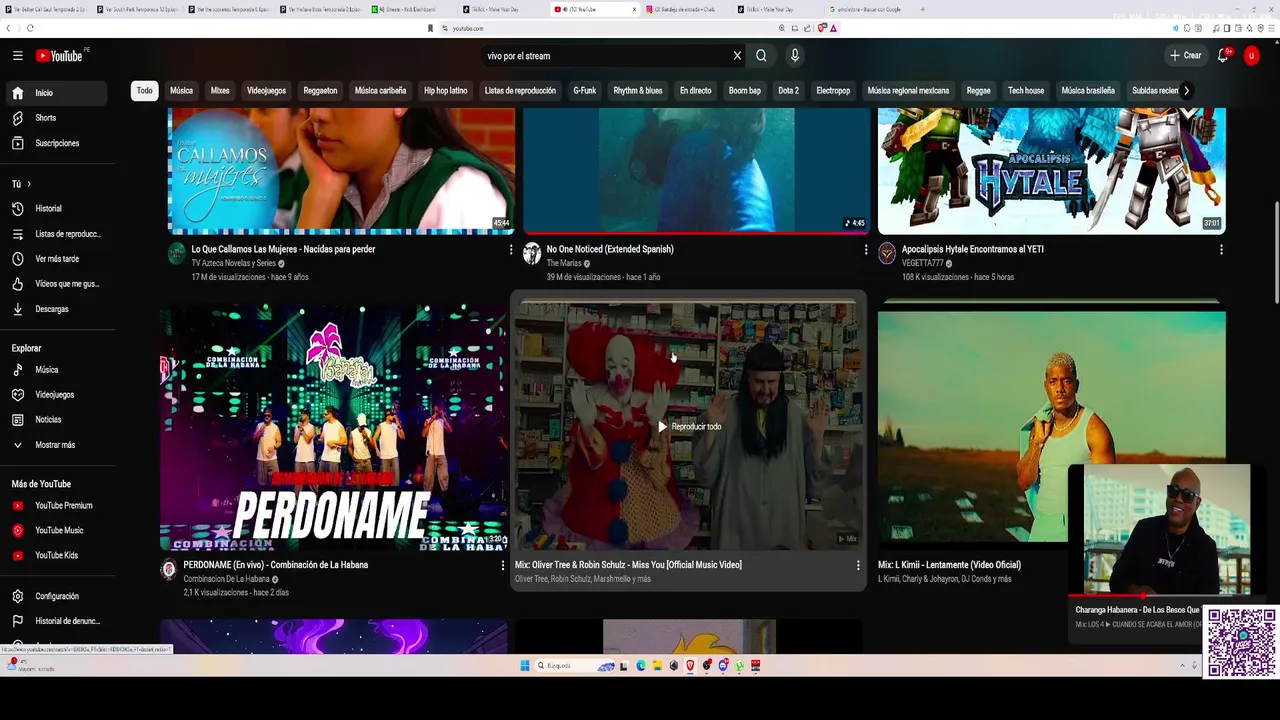Open Ver más tarde

(58, 259)
